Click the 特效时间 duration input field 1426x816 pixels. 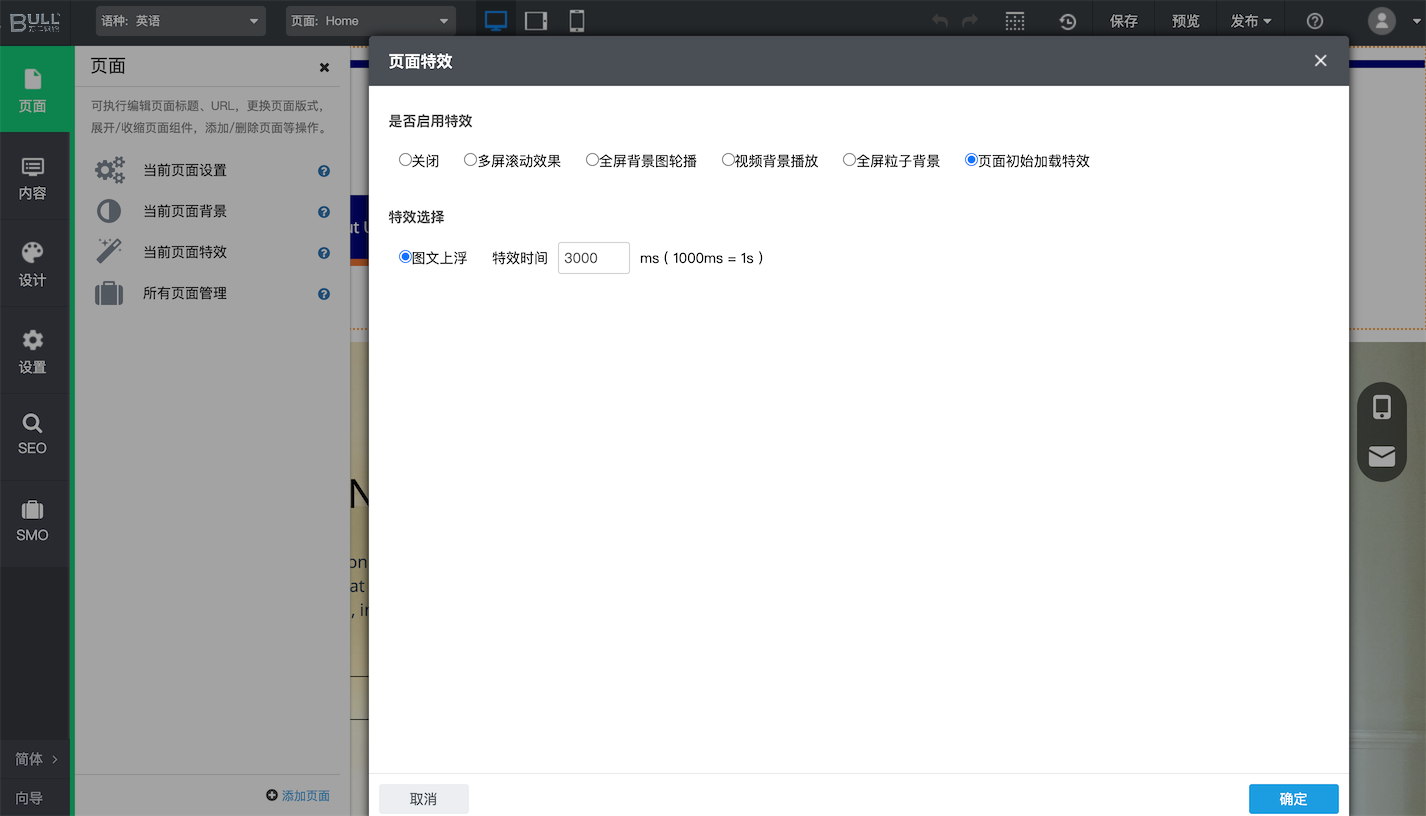[593, 258]
